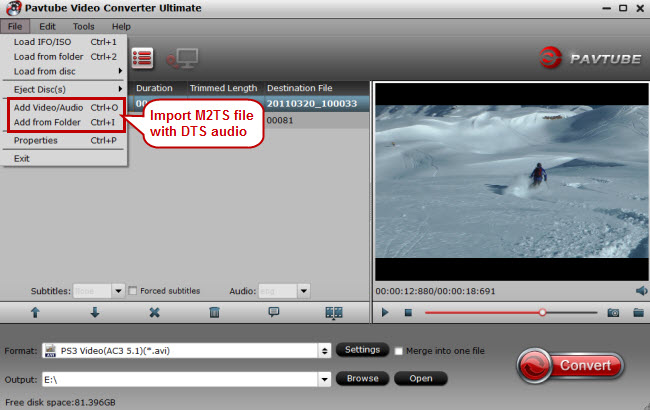Click the monitor search toolbar icon
Screen dimensions: 650x410
click(183, 58)
